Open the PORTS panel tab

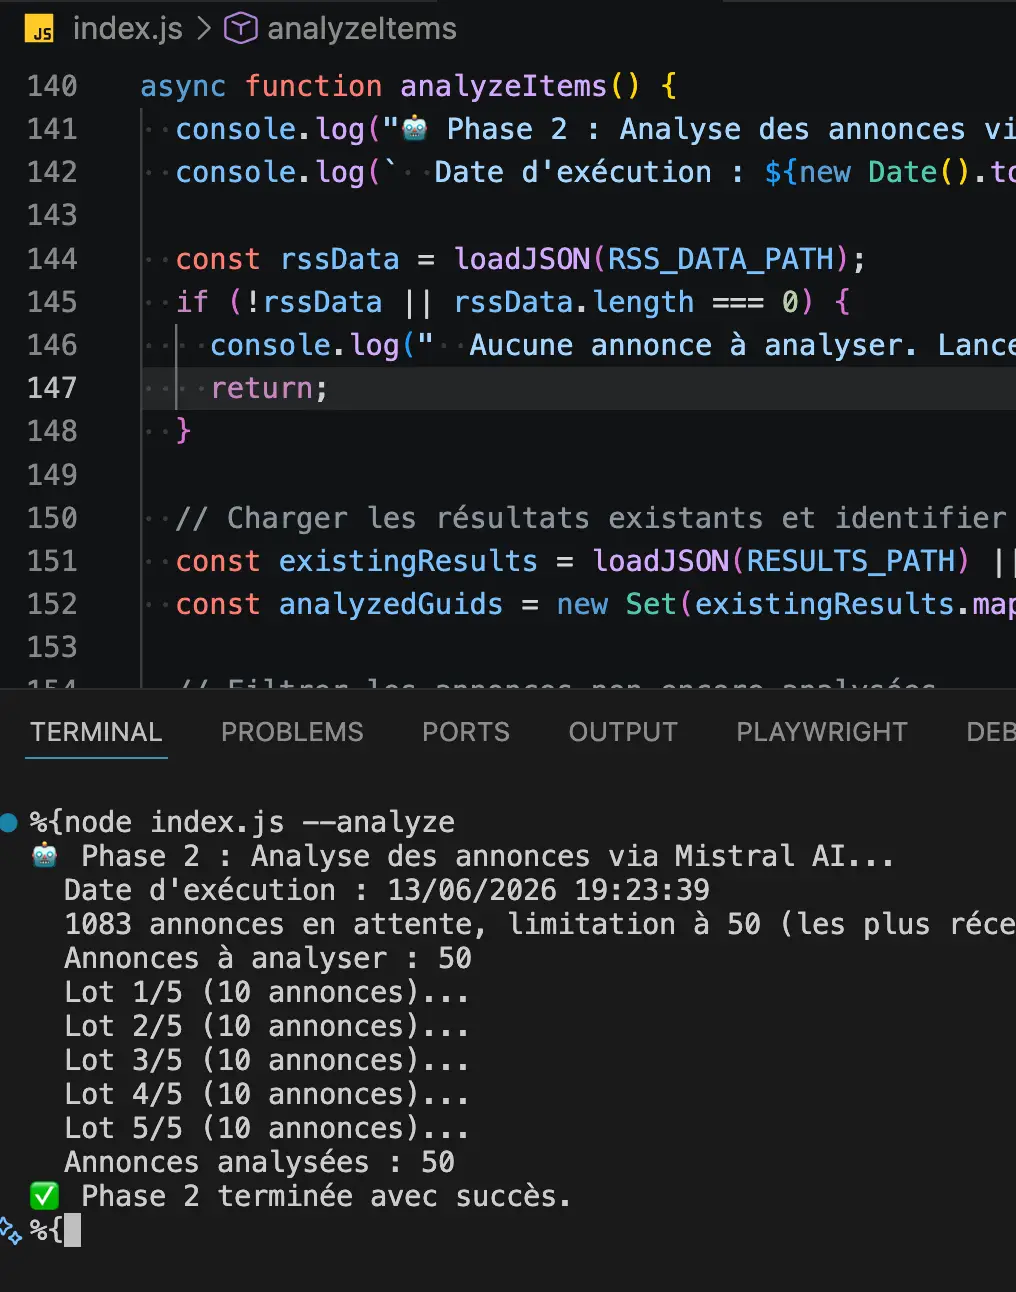click(x=466, y=732)
